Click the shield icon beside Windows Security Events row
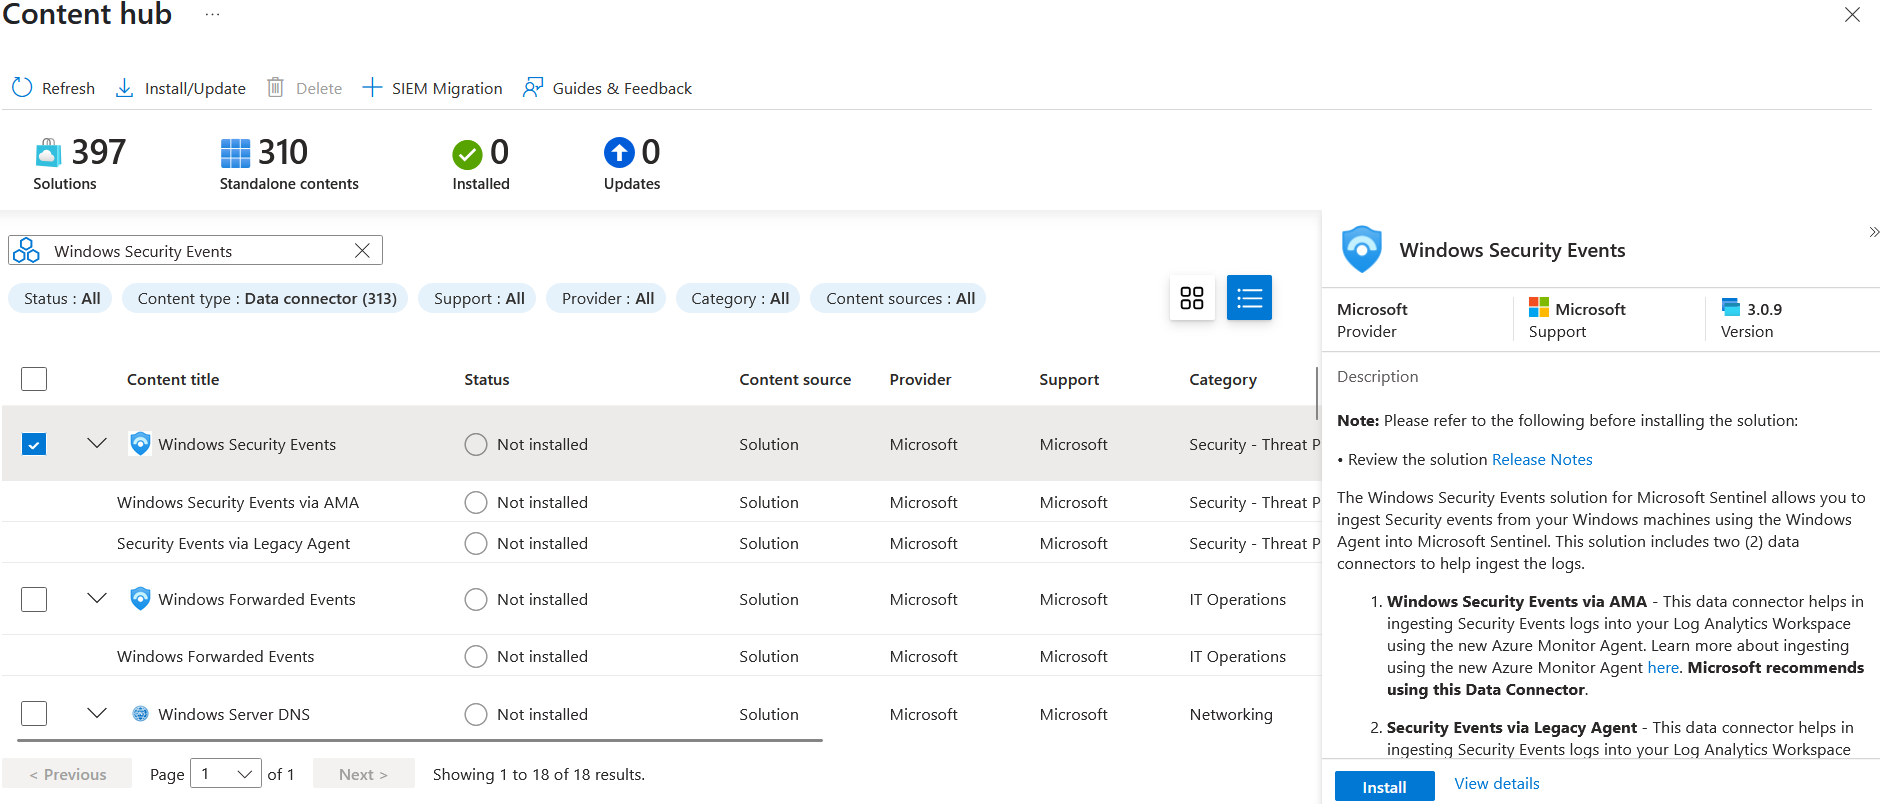 (x=140, y=443)
